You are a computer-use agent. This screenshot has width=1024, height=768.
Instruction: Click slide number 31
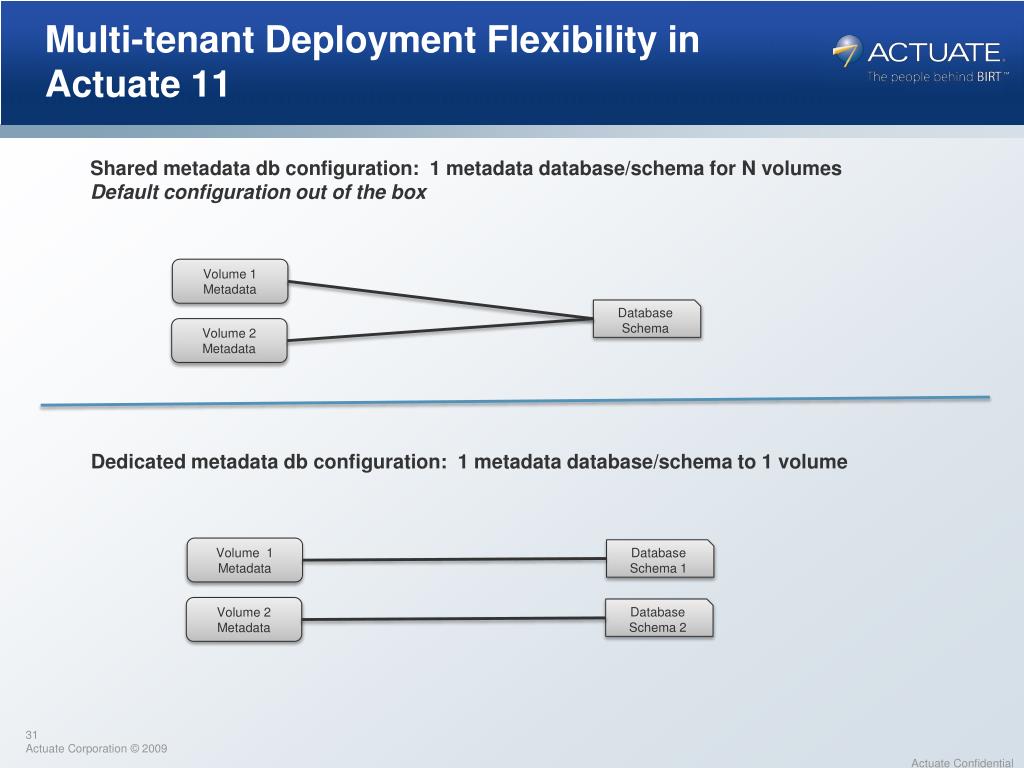[x=31, y=735]
